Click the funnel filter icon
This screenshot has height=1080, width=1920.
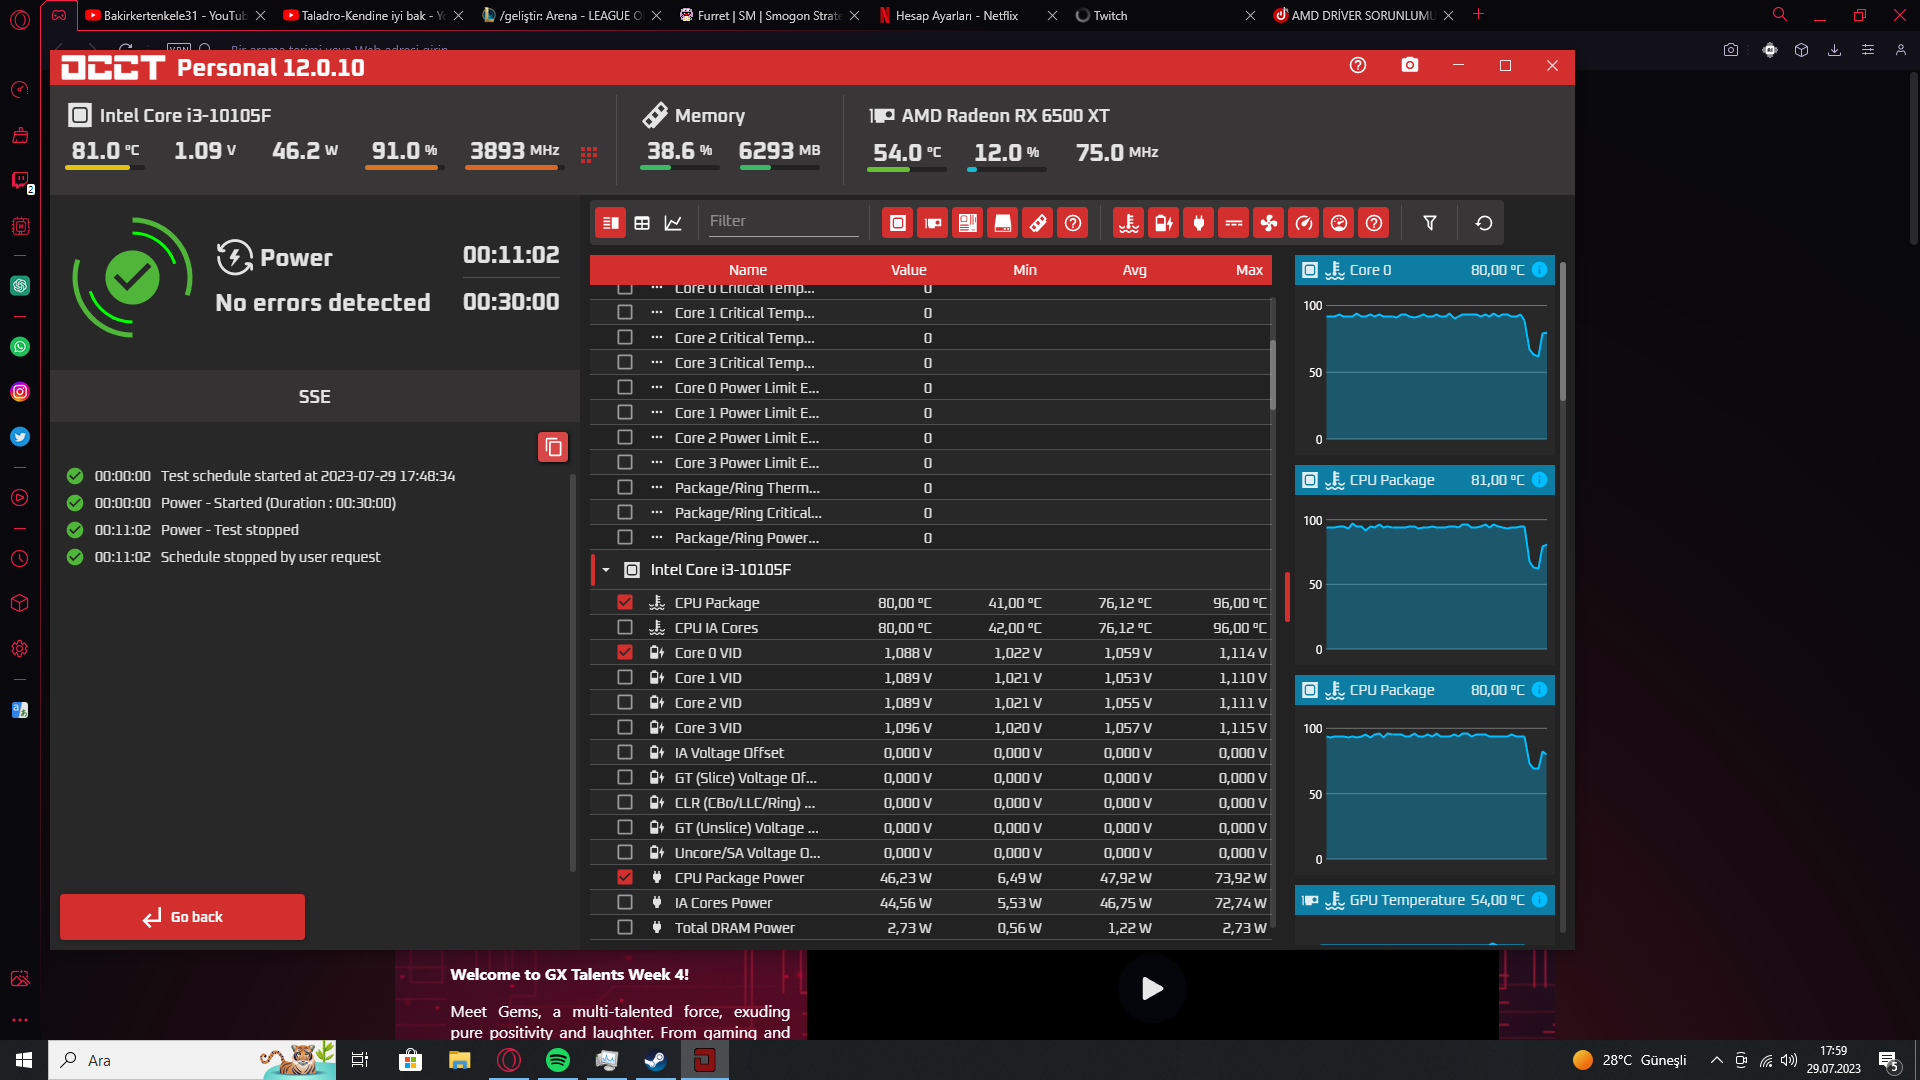tap(1430, 223)
